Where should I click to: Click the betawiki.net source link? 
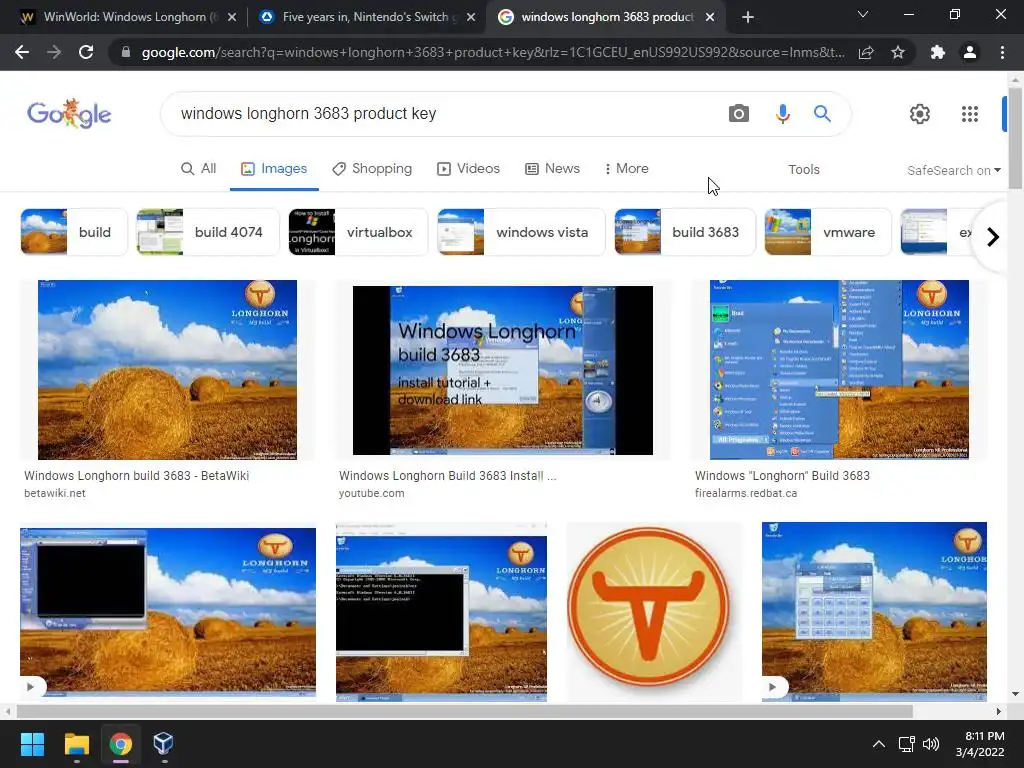(55, 493)
